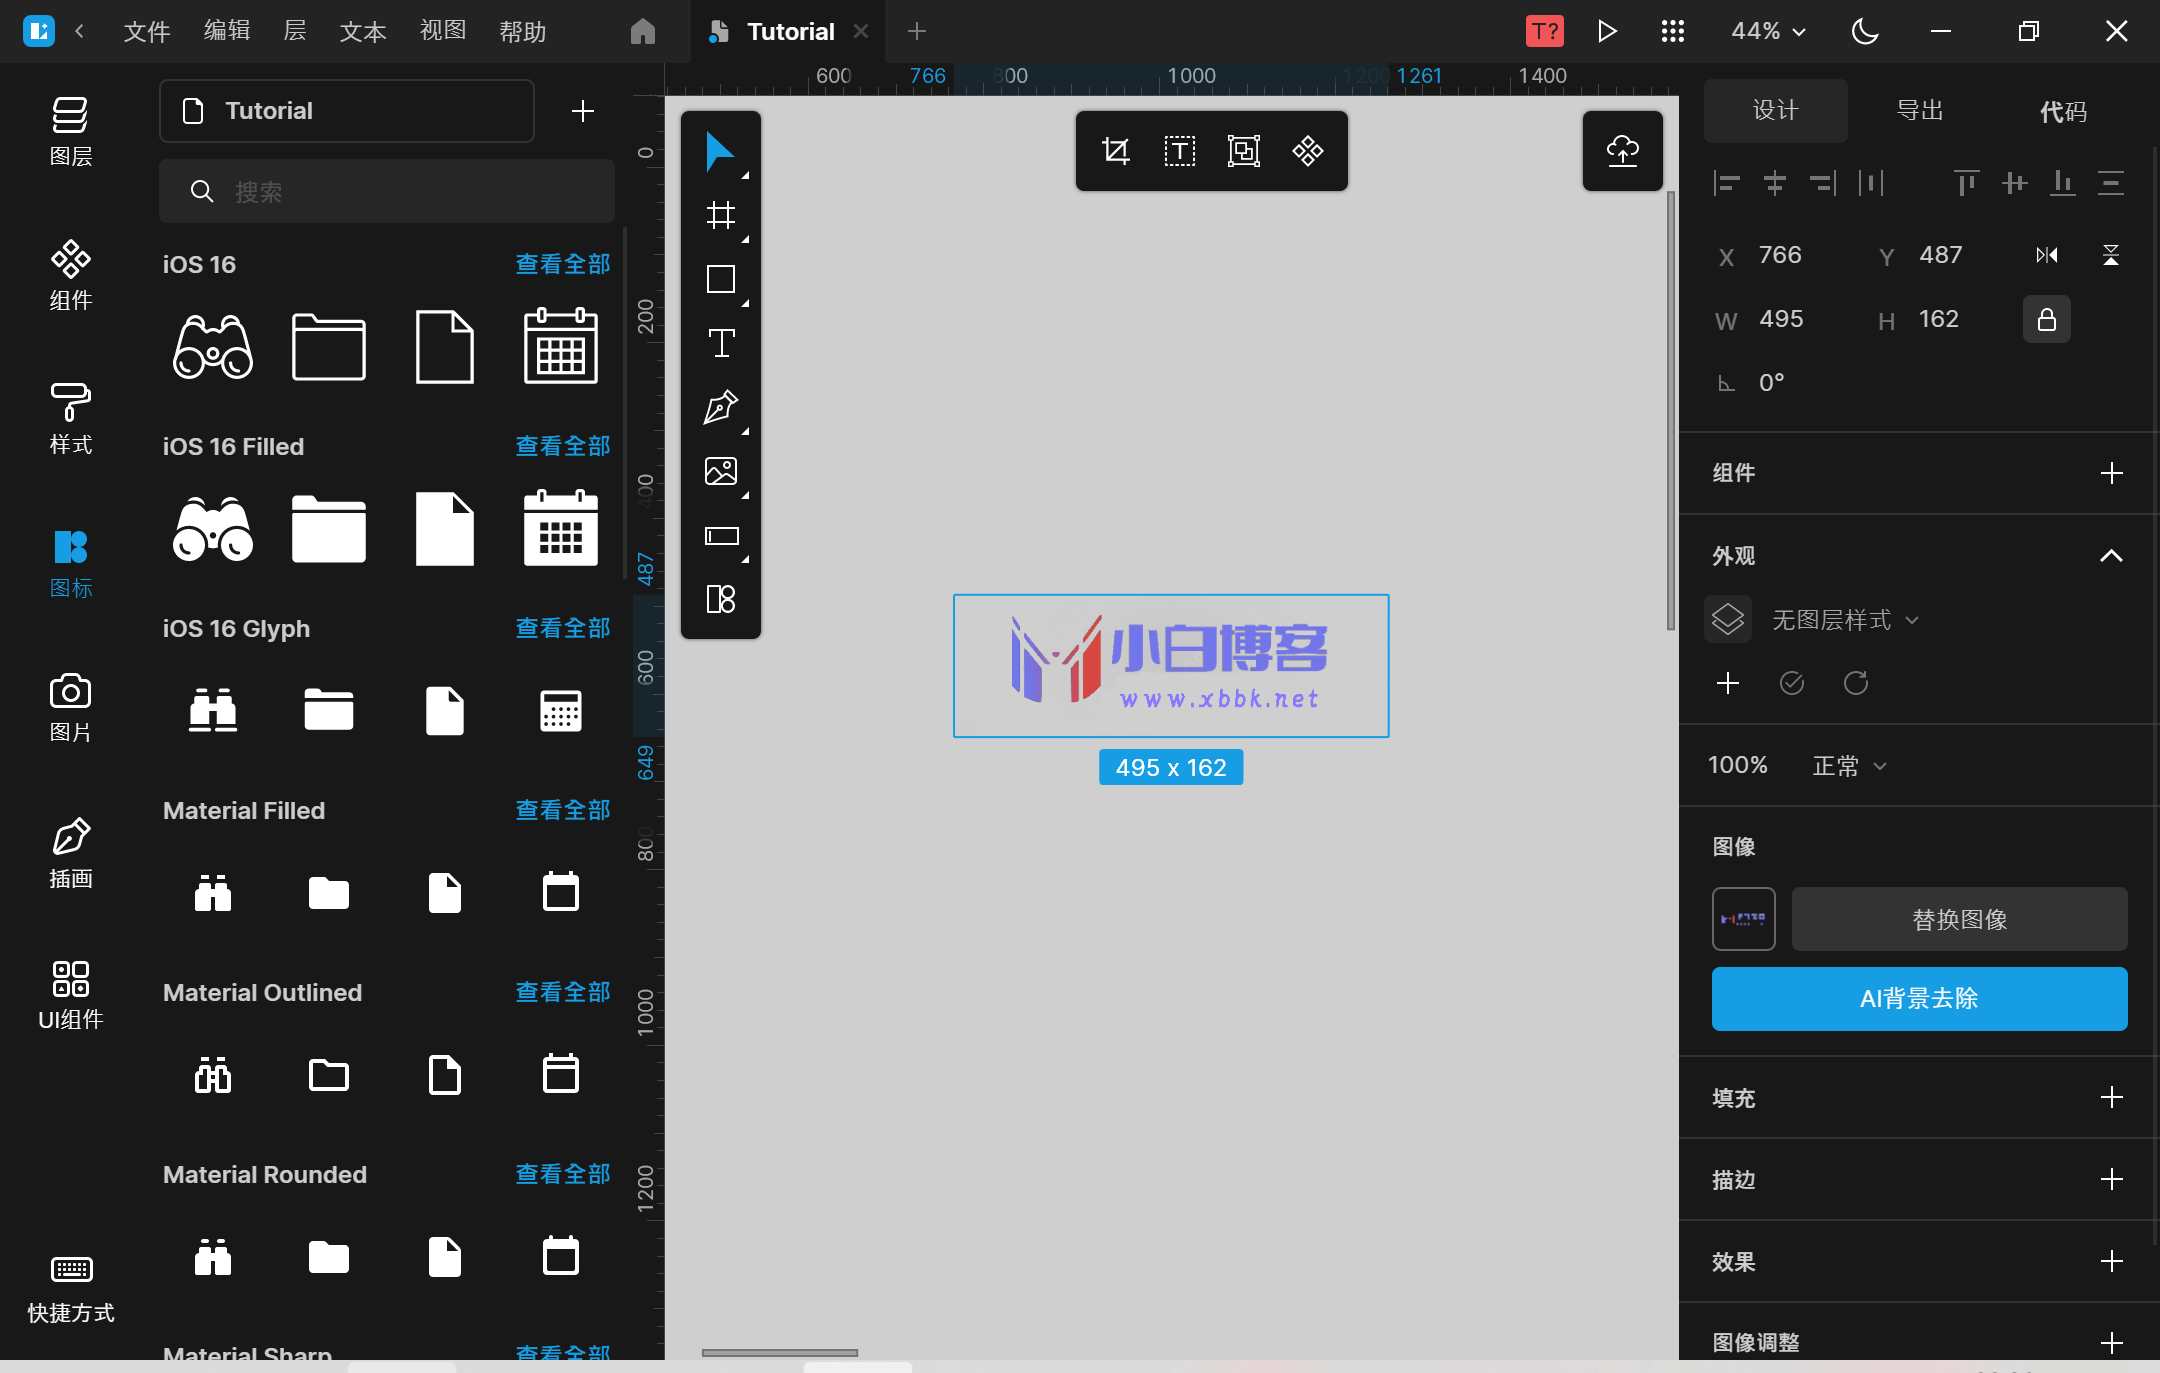Select the Pen tool
Image resolution: width=2160 pixels, height=1373 pixels.
(720, 407)
